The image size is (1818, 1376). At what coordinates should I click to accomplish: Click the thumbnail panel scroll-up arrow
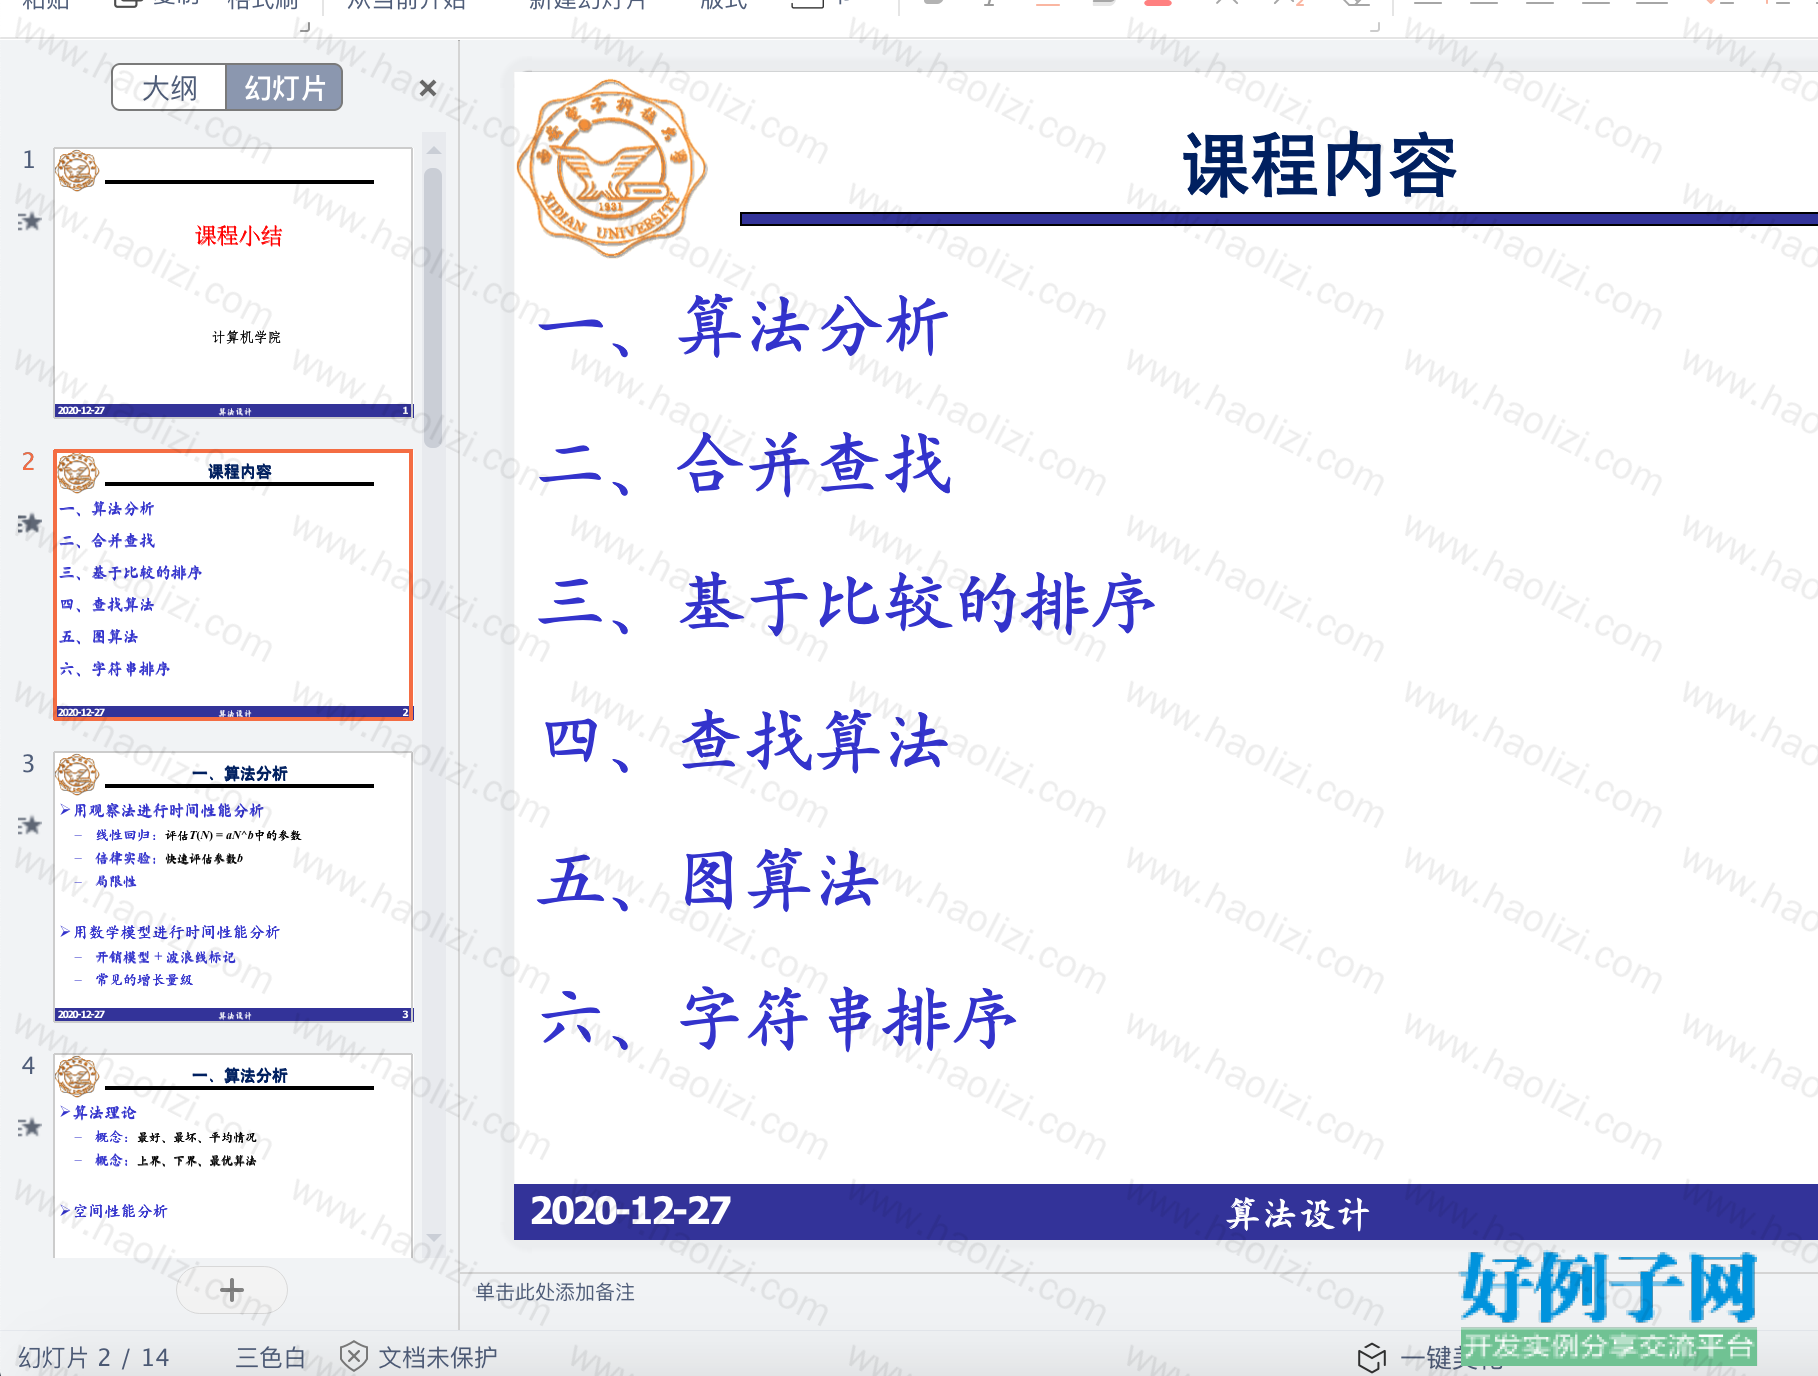pyautogui.click(x=433, y=150)
